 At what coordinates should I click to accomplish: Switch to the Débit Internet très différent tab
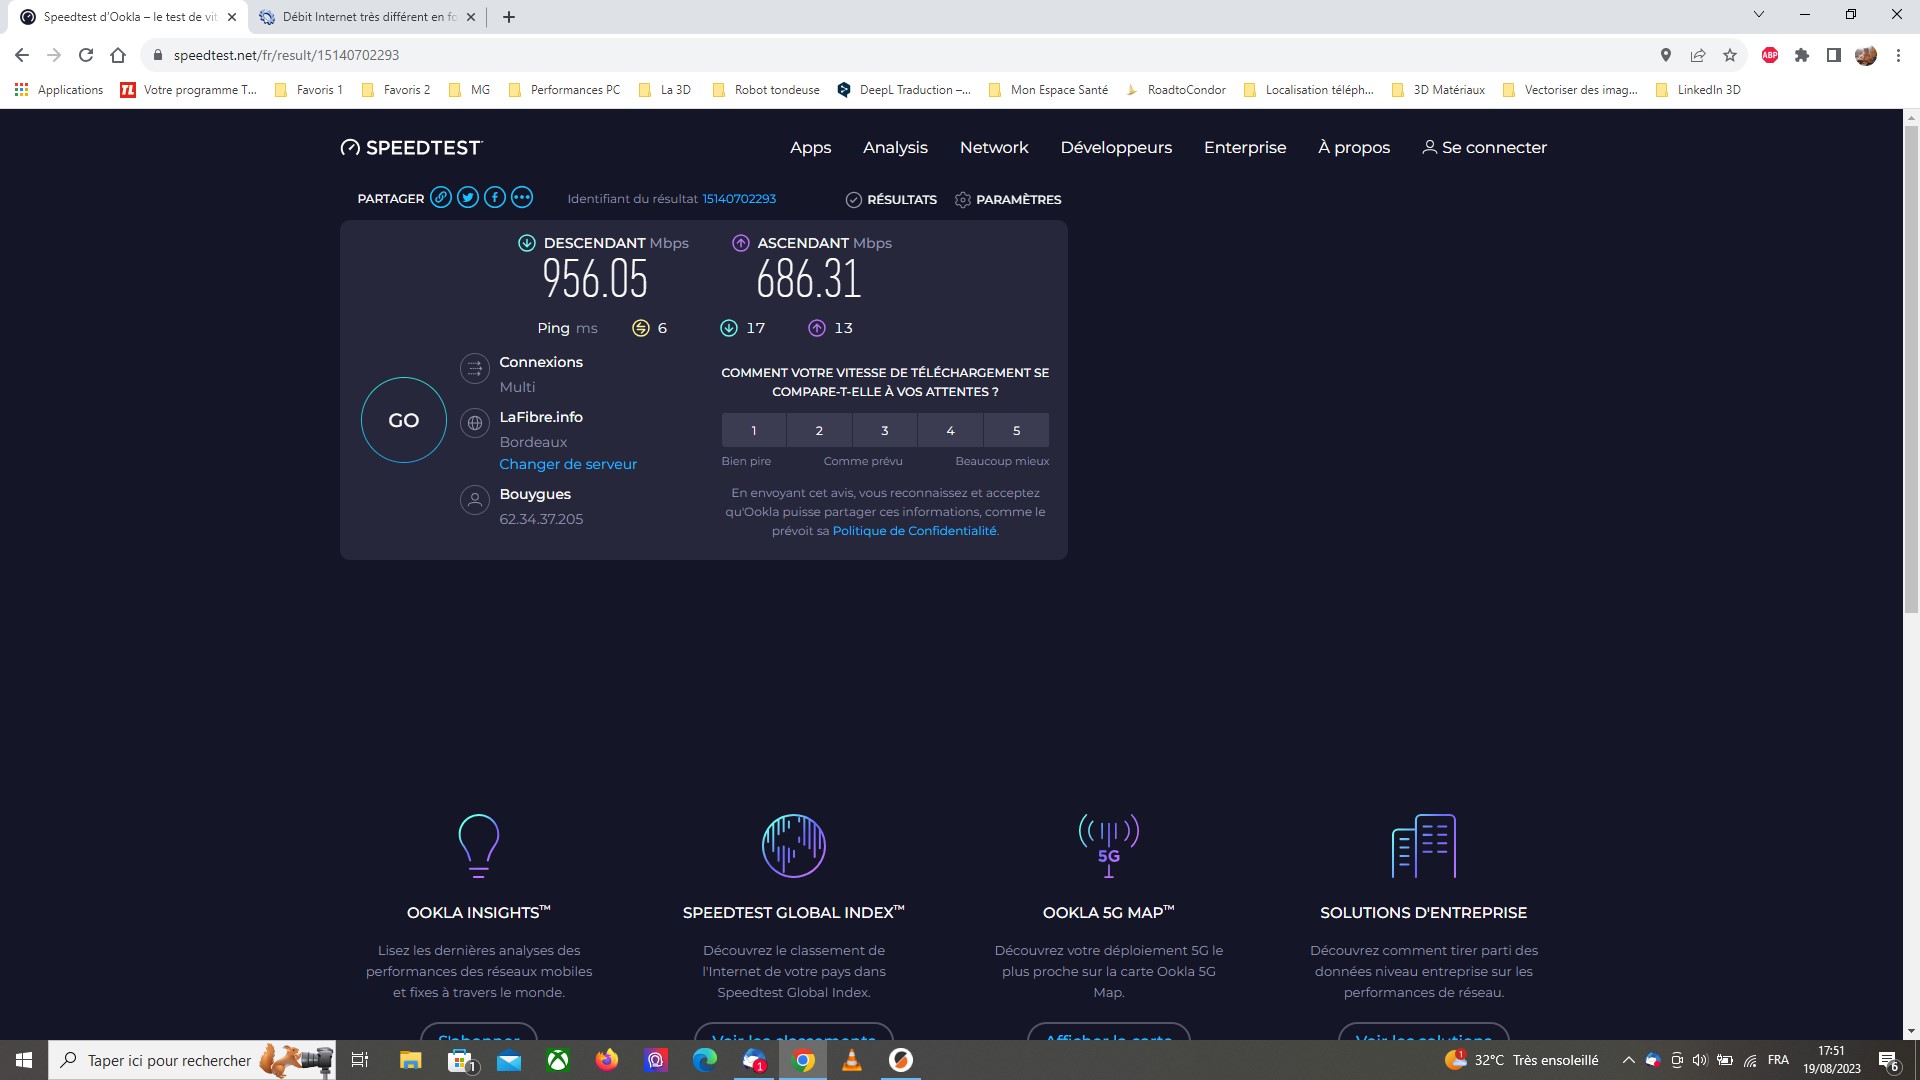click(x=368, y=17)
